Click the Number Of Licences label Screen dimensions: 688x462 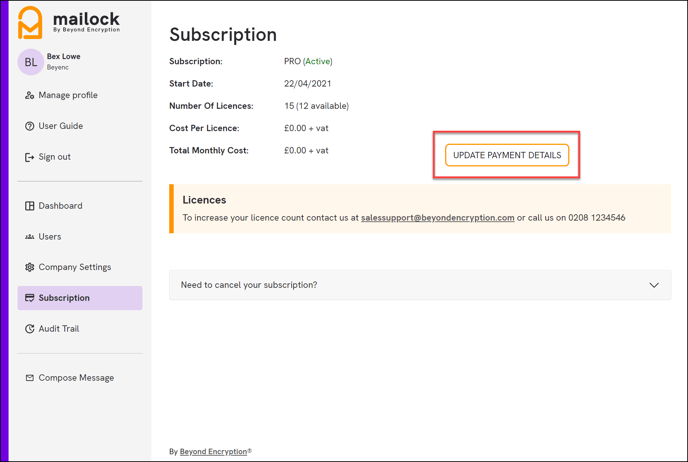coord(211,106)
